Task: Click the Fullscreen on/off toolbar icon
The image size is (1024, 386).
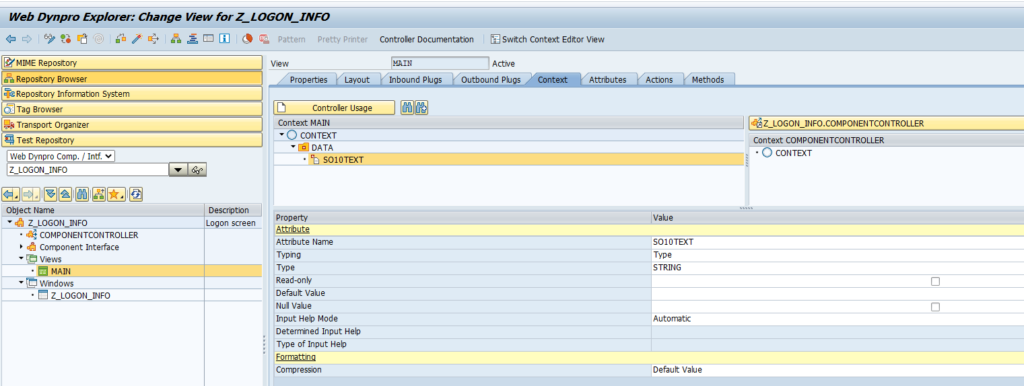Action: [x=208, y=39]
